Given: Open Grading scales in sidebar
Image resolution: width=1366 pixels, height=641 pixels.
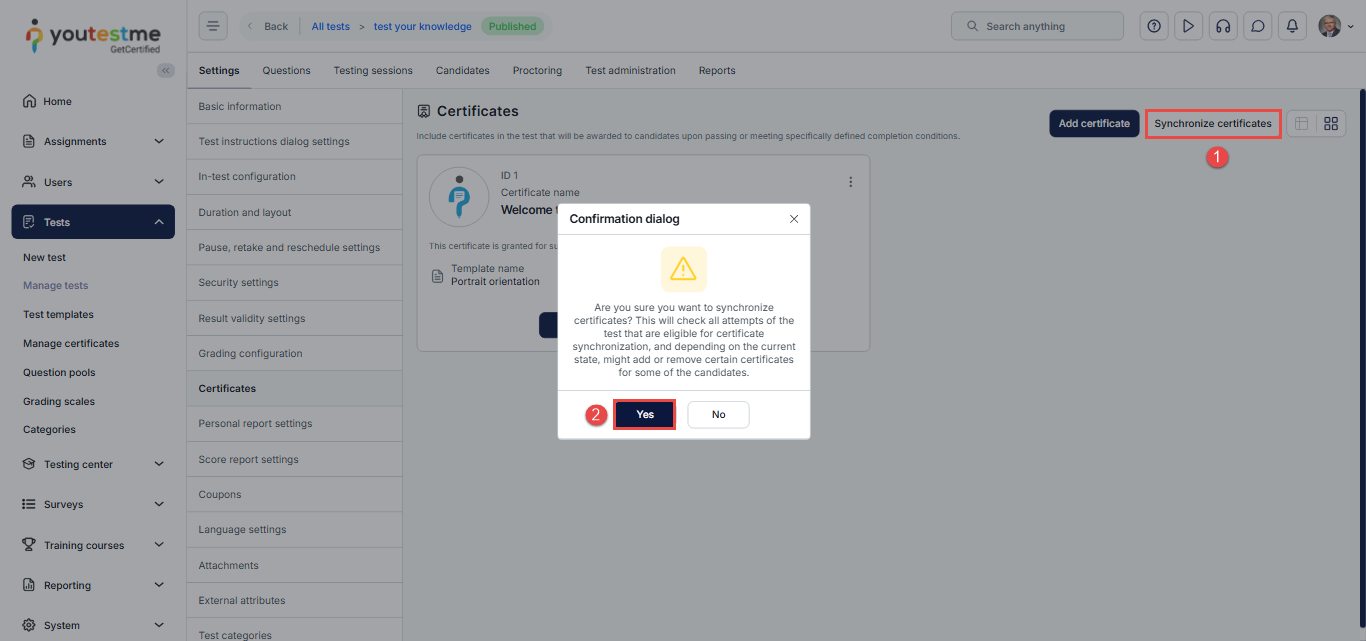Looking at the screenshot, I should coord(59,401).
